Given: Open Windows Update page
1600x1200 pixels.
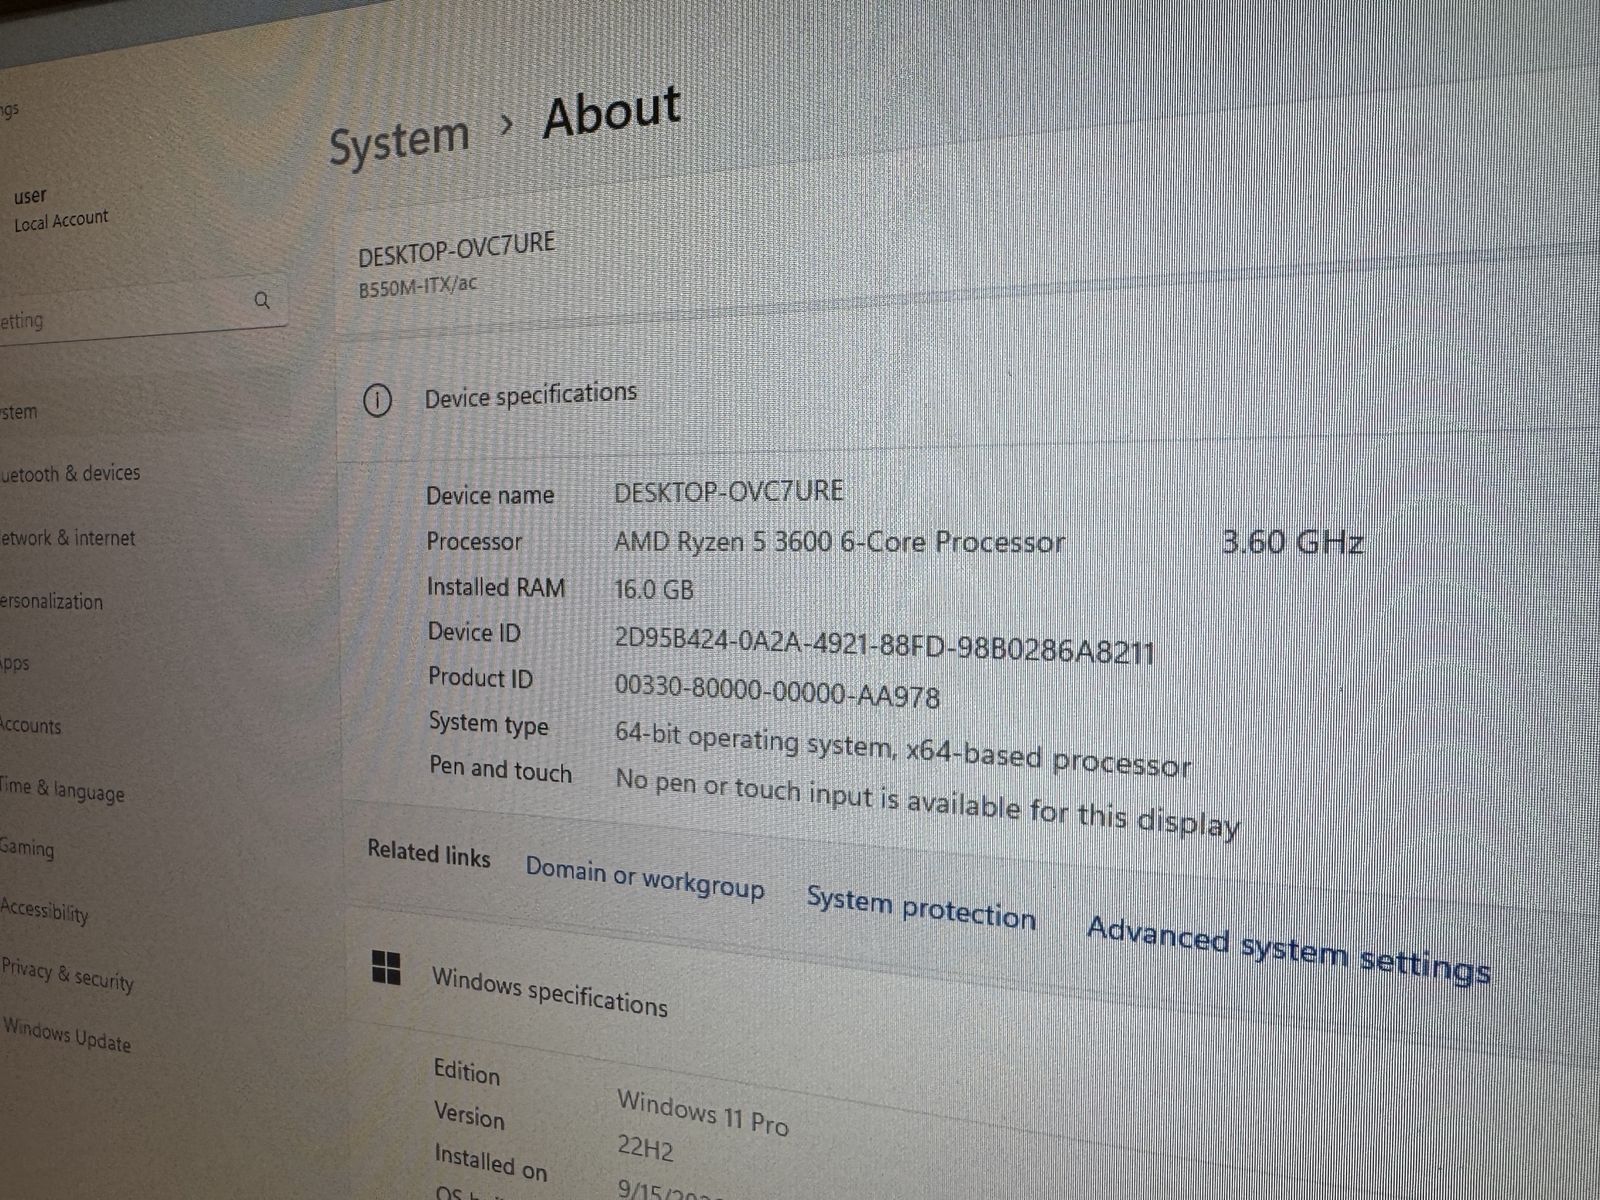Looking at the screenshot, I should click(x=67, y=1034).
